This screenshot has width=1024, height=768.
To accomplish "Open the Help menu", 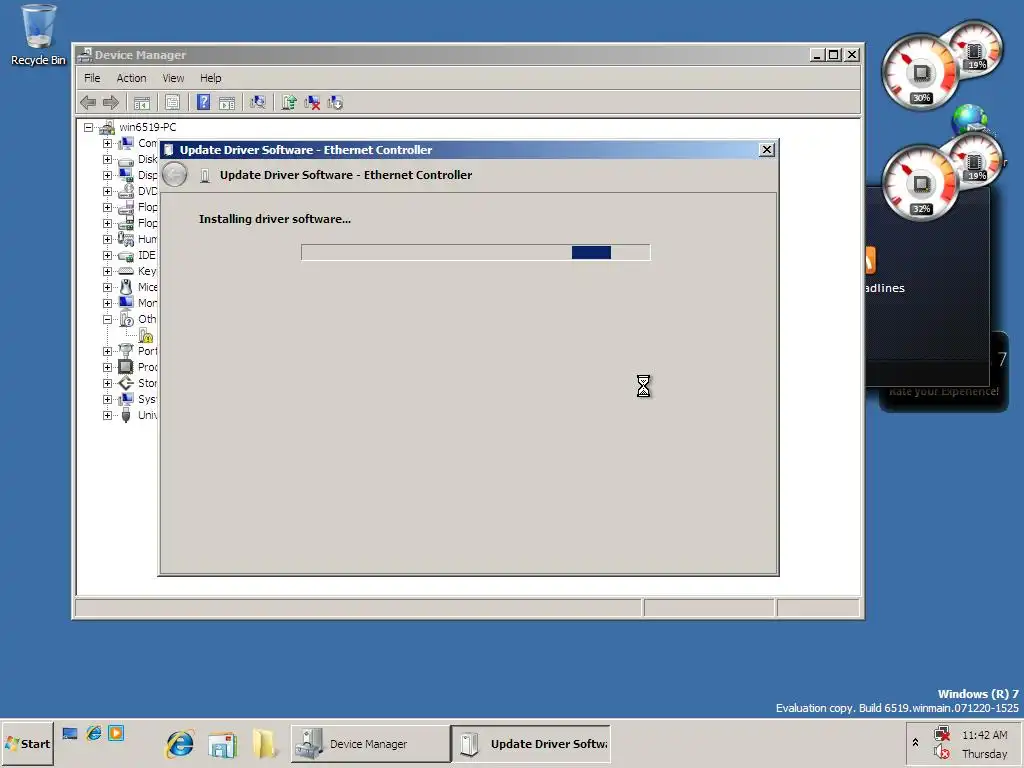I will [210, 78].
